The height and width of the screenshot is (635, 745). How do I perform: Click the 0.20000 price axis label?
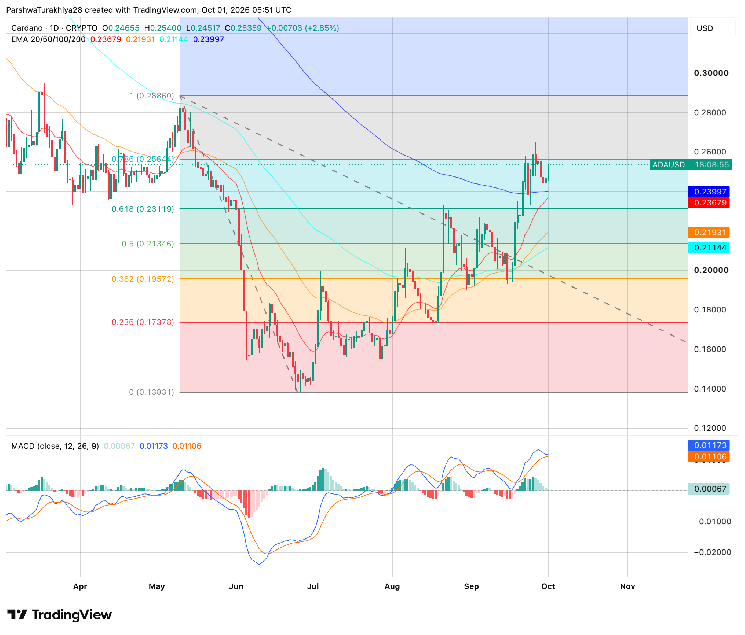711,270
